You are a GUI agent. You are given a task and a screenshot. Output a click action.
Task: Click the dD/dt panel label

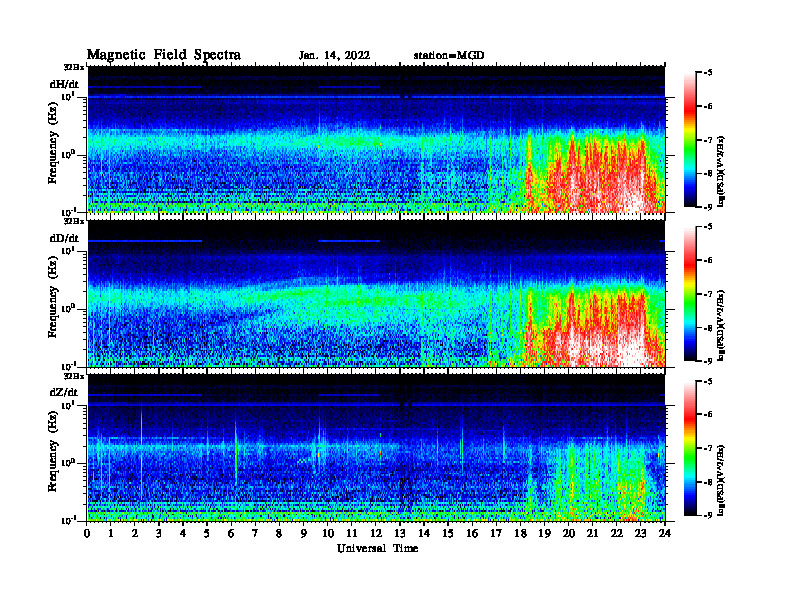click(64, 238)
